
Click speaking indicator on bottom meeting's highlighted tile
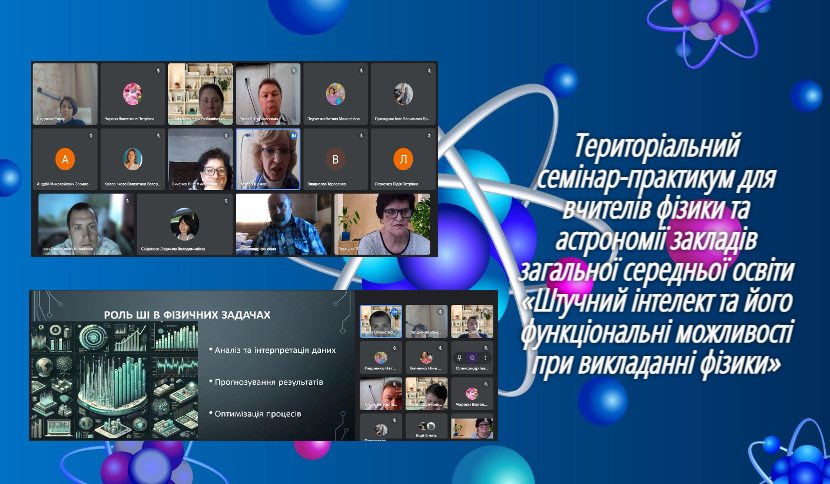pyautogui.click(x=395, y=312)
